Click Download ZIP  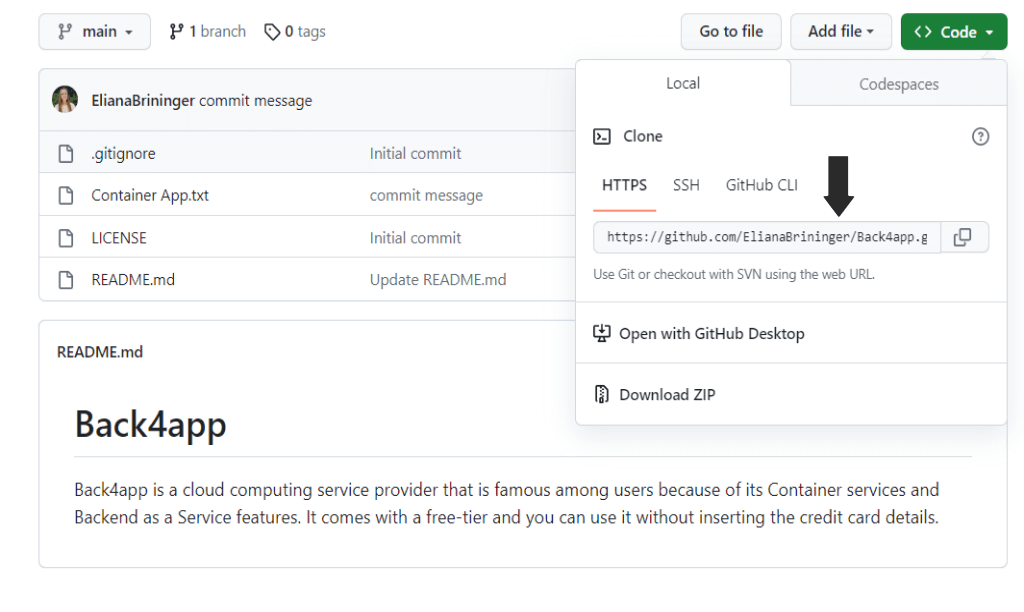[x=667, y=395]
